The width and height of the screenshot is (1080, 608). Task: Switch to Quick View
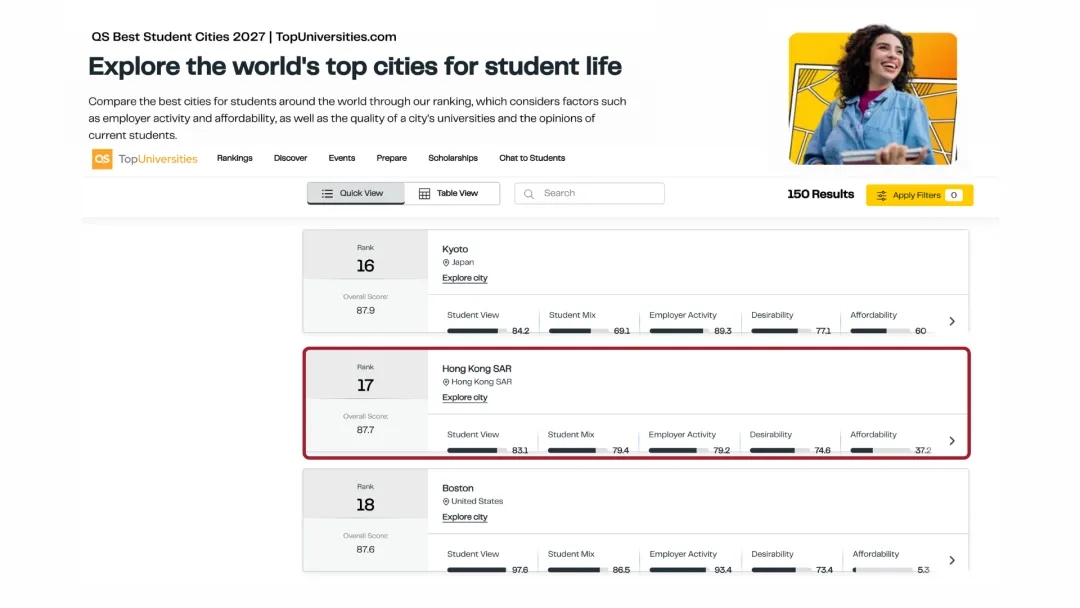(x=355, y=193)
